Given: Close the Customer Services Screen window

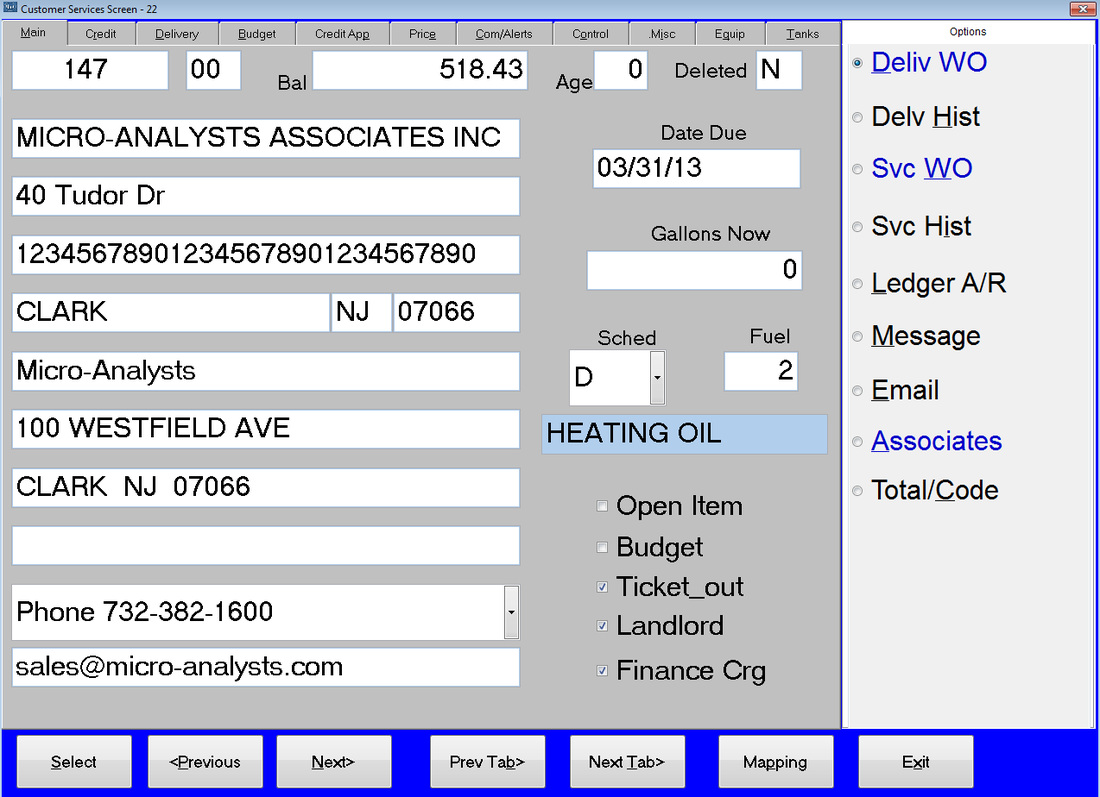Looking at the screenshot, I should tap(1082, 8).
